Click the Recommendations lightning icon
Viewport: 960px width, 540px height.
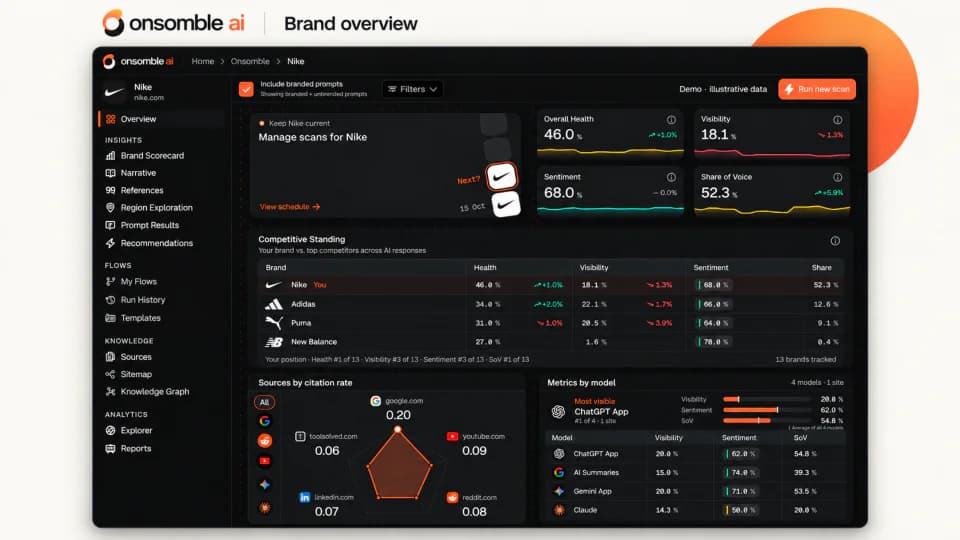(x=110, y=243)
